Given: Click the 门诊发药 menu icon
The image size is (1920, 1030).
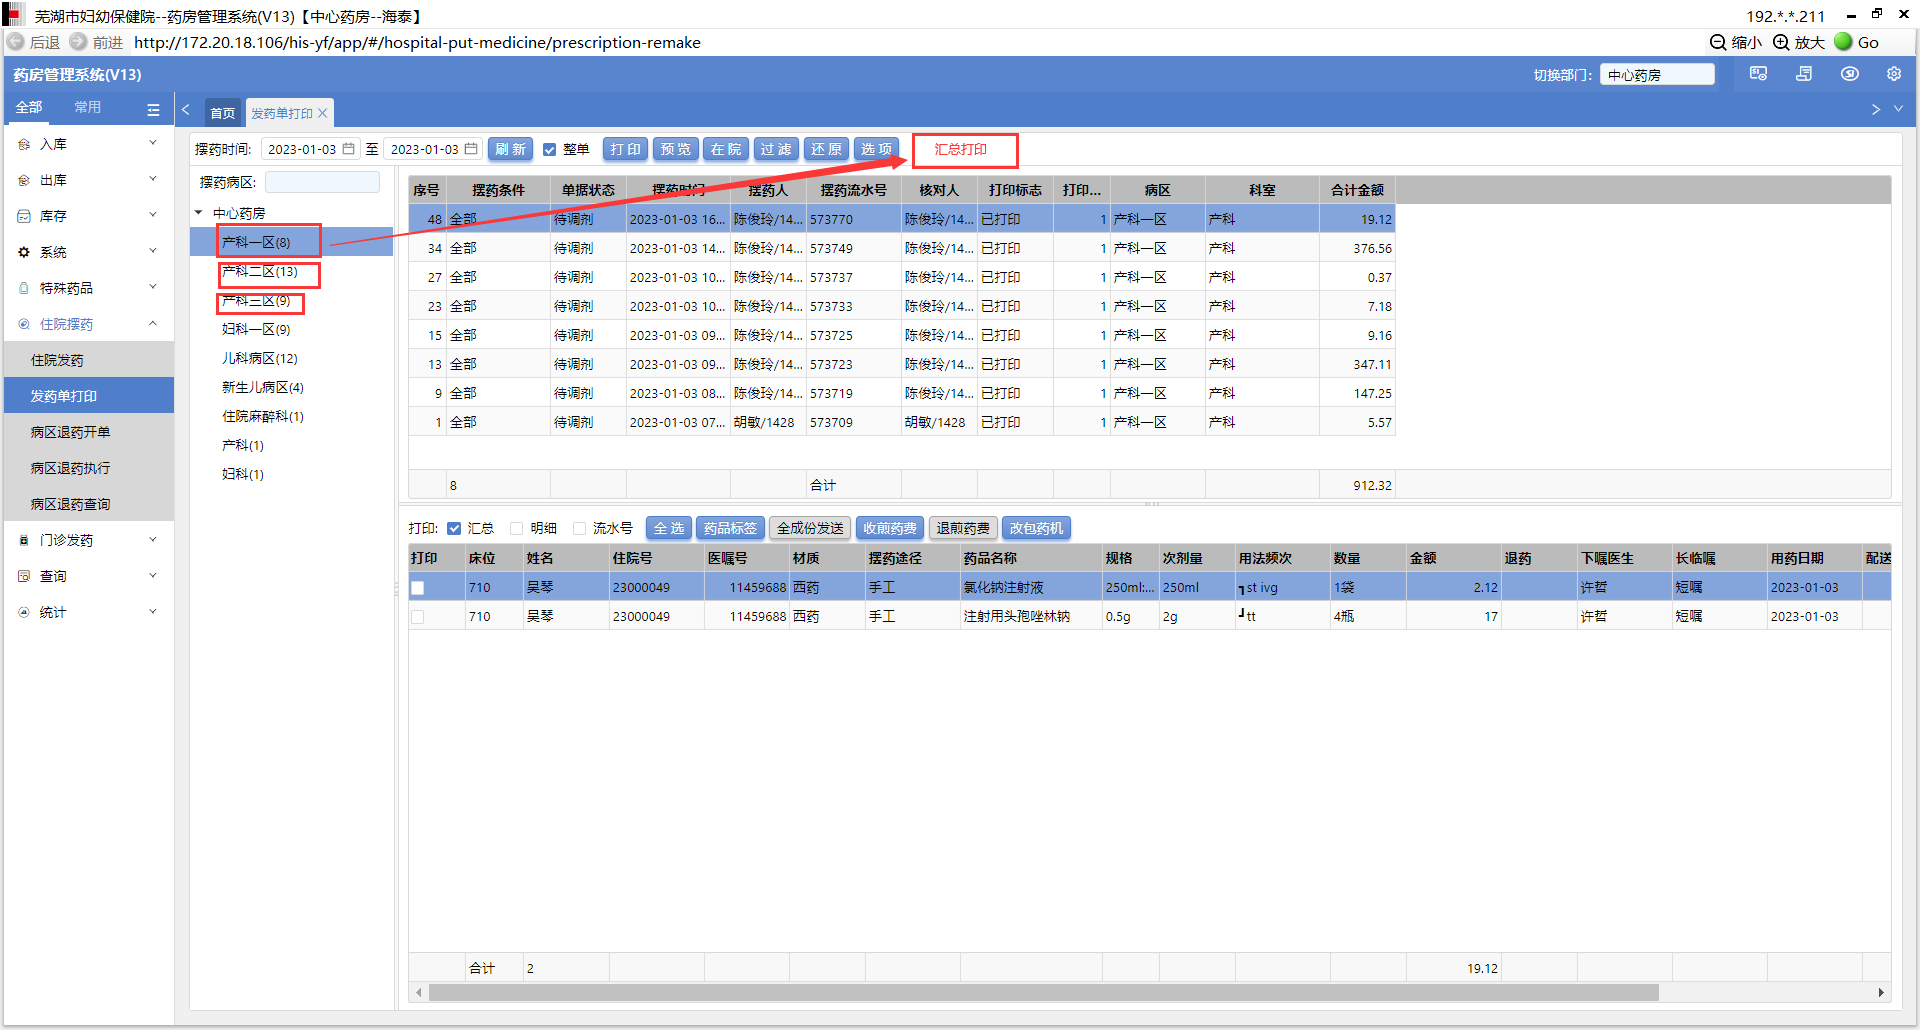Looking at the screenshot, I should [24, 540].
